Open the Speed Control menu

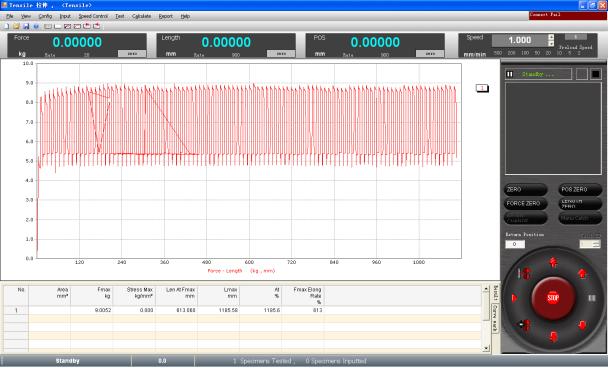pos(93,16)
